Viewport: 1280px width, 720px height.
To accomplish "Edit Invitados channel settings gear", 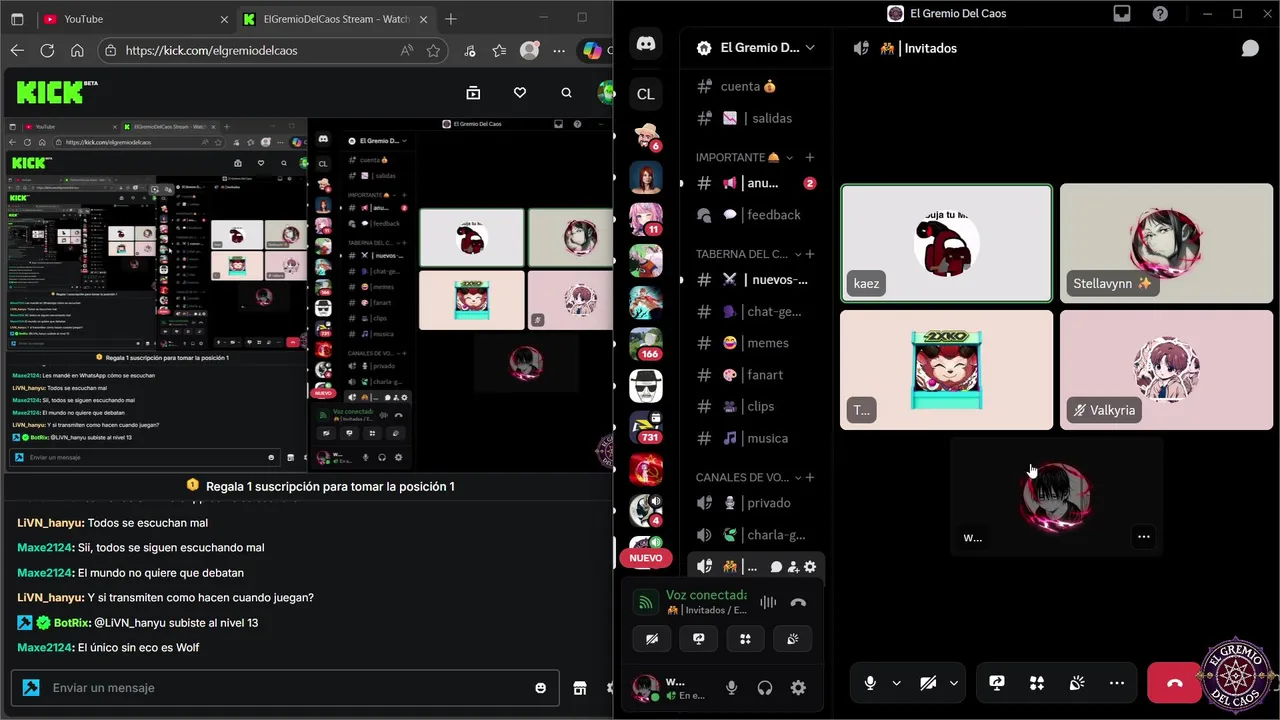I will pos(810,567).
